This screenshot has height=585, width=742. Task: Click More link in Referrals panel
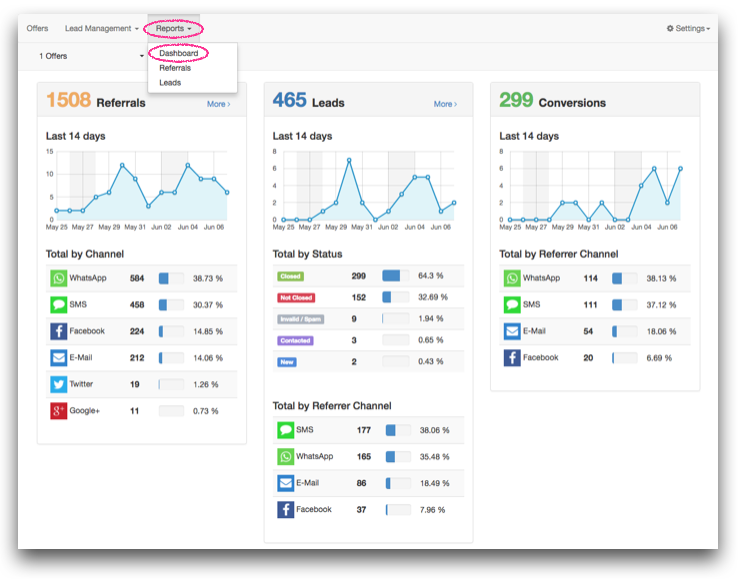click(x=218, y=104)
